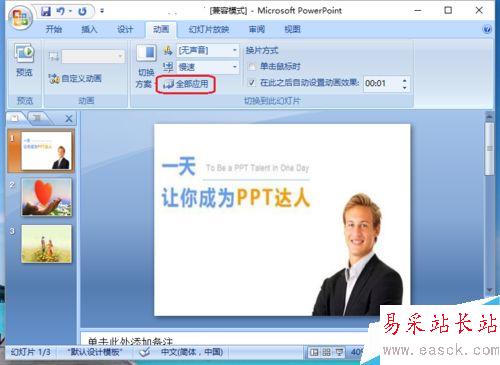The width and height of the screenshot is (500, 365).
Task: Start slide show from status bar
Action: [x=339, y=352]
